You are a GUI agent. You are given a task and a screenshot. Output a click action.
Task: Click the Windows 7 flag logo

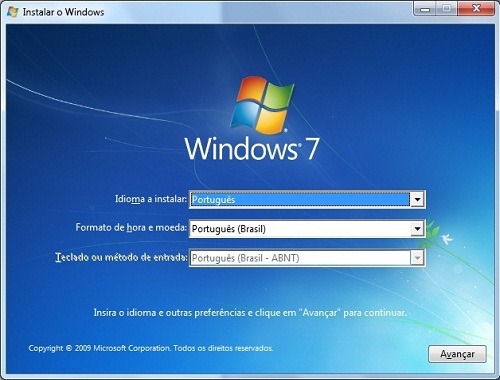click(x=262, y=105)
